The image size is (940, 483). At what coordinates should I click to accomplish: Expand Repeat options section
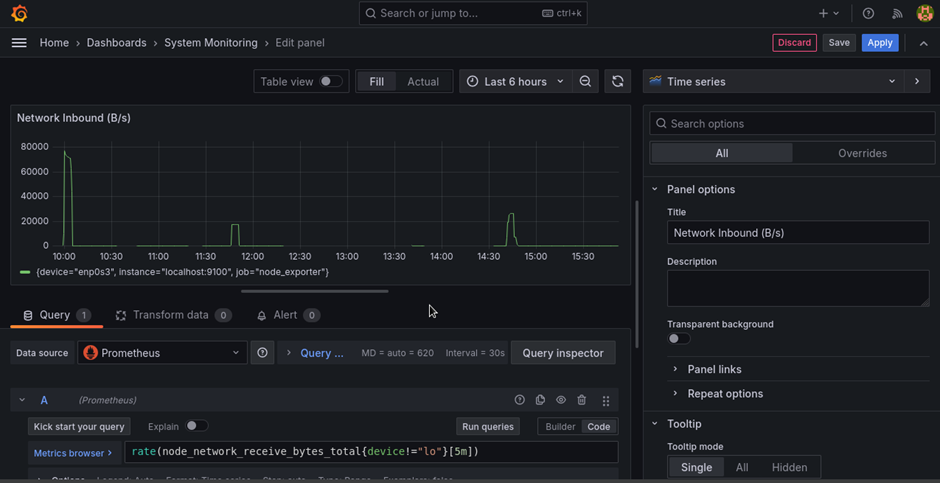click(725, 394)
